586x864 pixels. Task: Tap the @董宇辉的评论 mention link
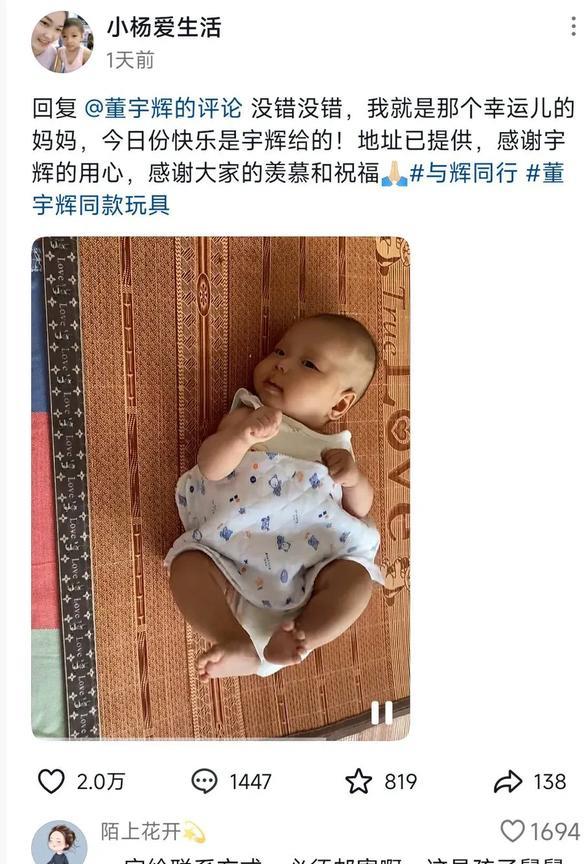pyautogui.click(x=163, y=108)
